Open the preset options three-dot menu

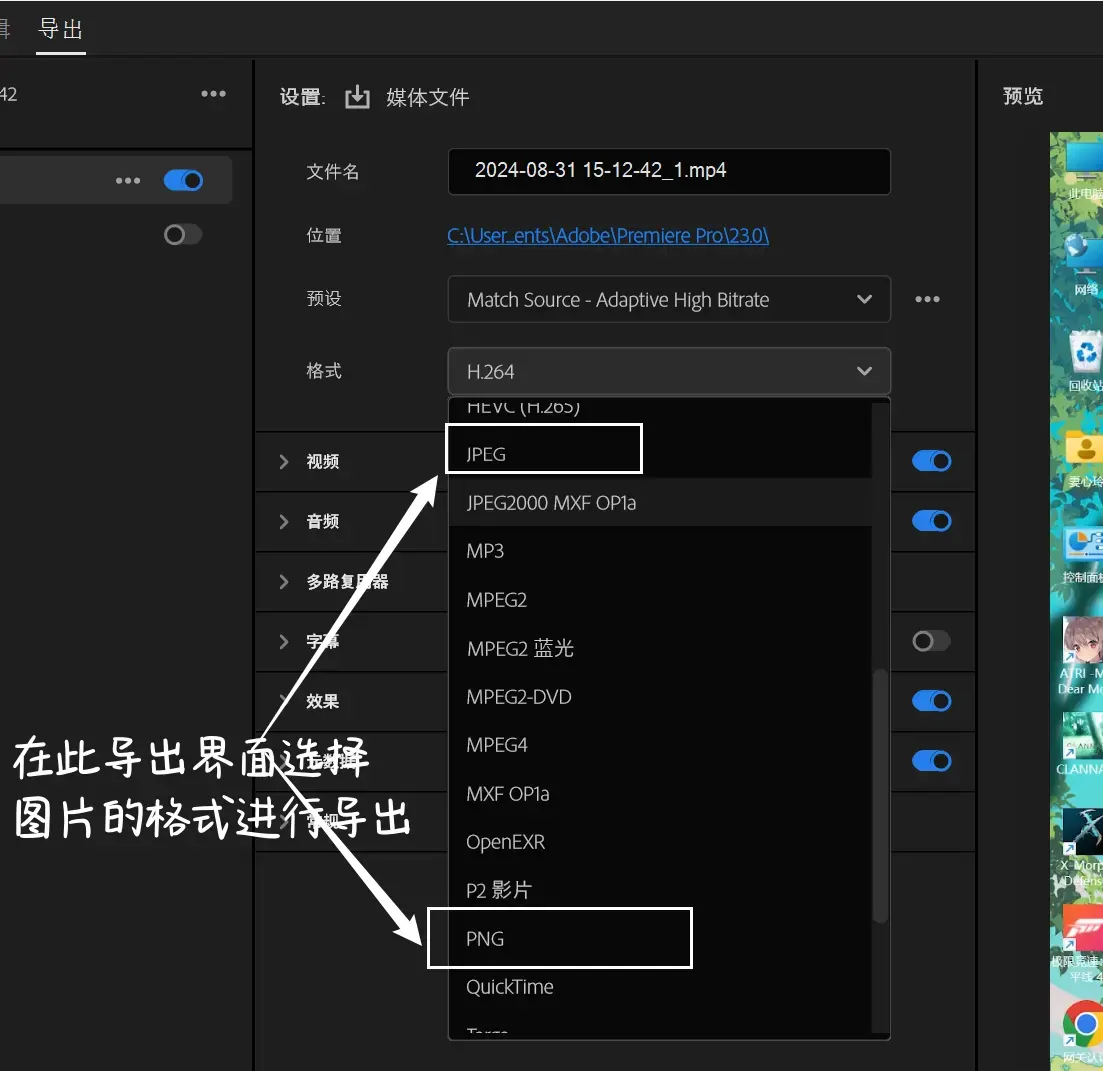pyautogui.click(x=927, y=300)
